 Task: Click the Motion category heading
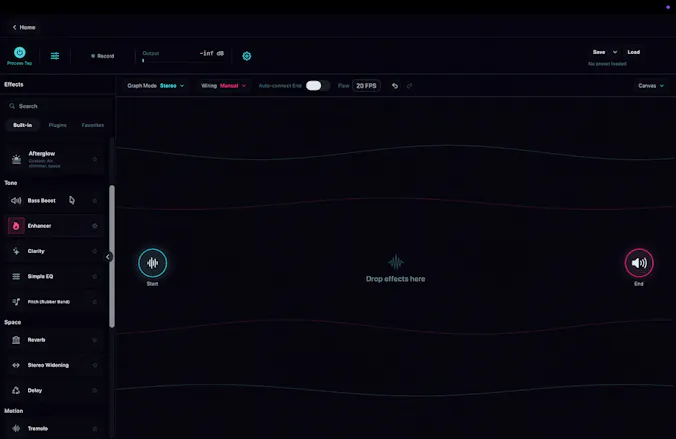click(13, 411)
